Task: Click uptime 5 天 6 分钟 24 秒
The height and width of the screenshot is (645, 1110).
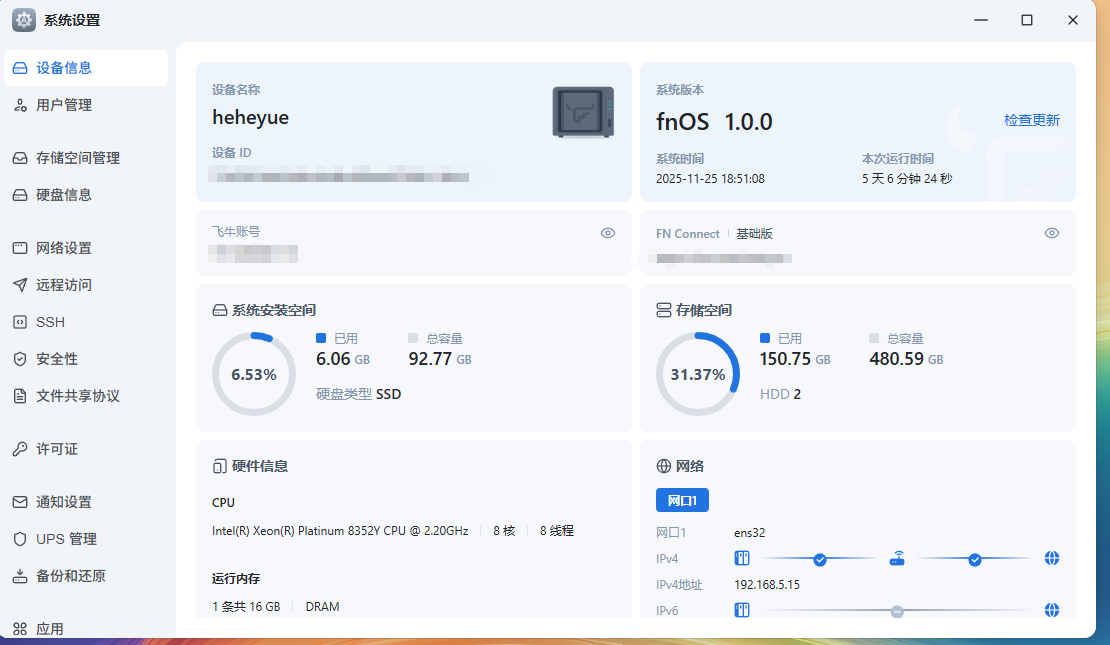Action: [x=907, y=178]
